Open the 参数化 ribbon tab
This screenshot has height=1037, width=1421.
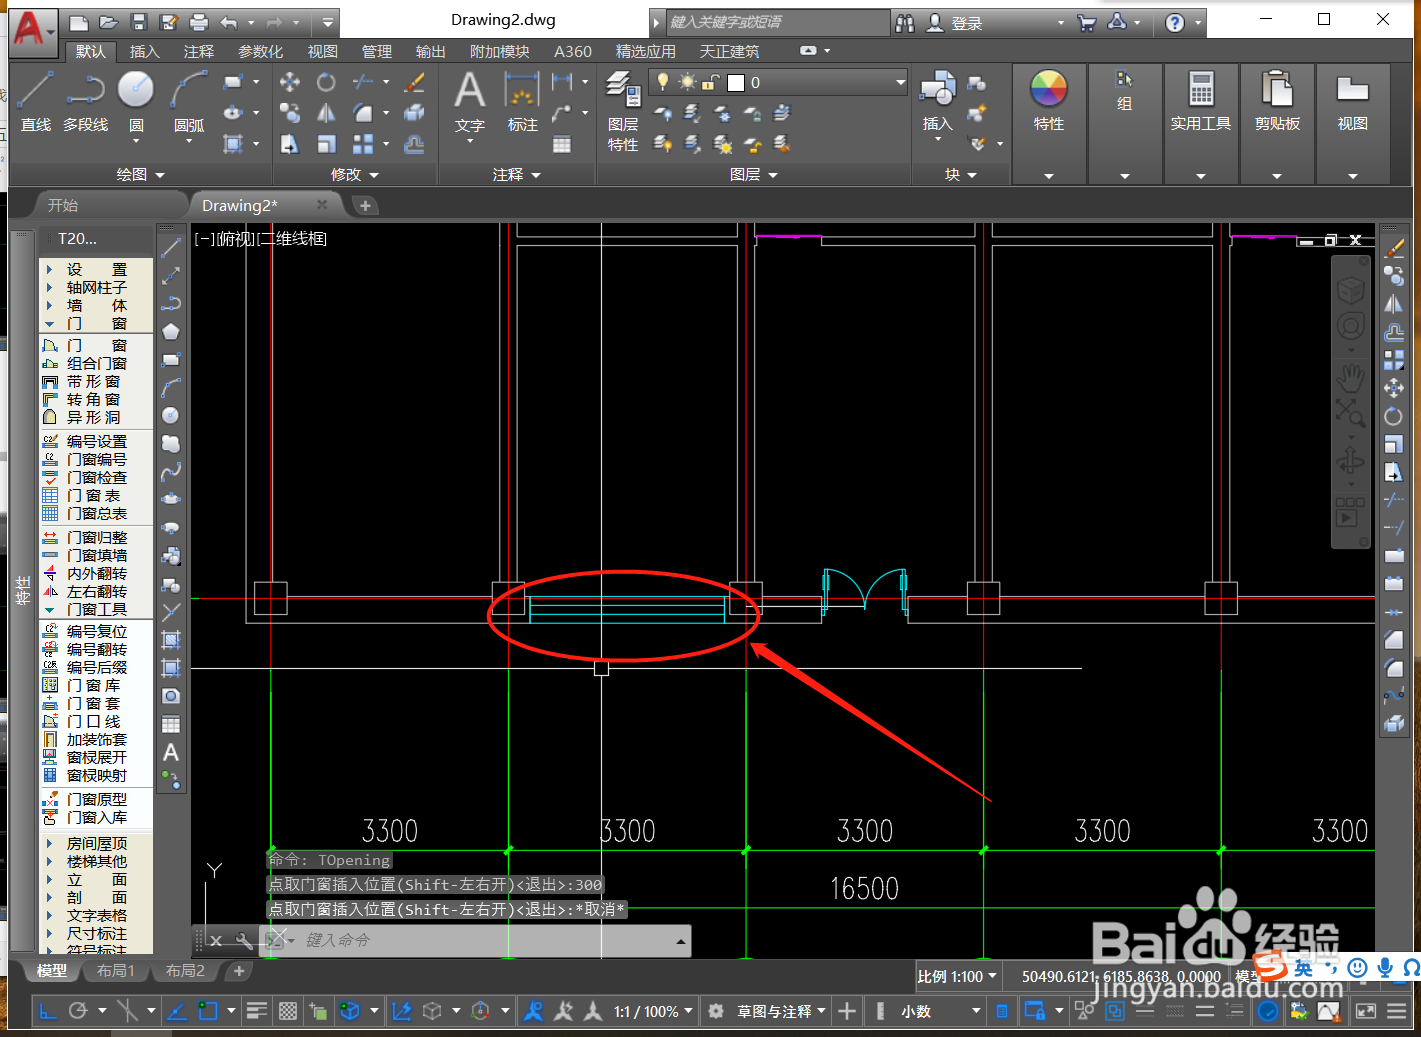[260, 51]
